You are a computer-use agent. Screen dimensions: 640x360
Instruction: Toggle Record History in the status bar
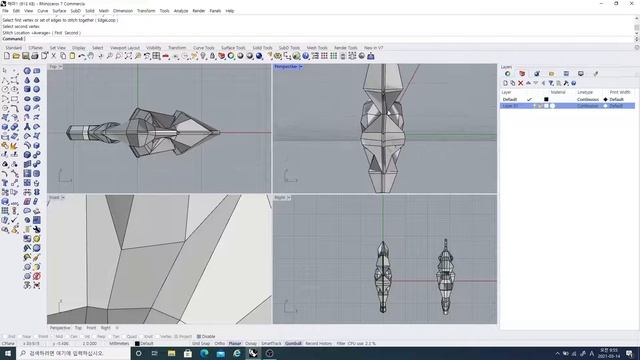coord(319,344)
